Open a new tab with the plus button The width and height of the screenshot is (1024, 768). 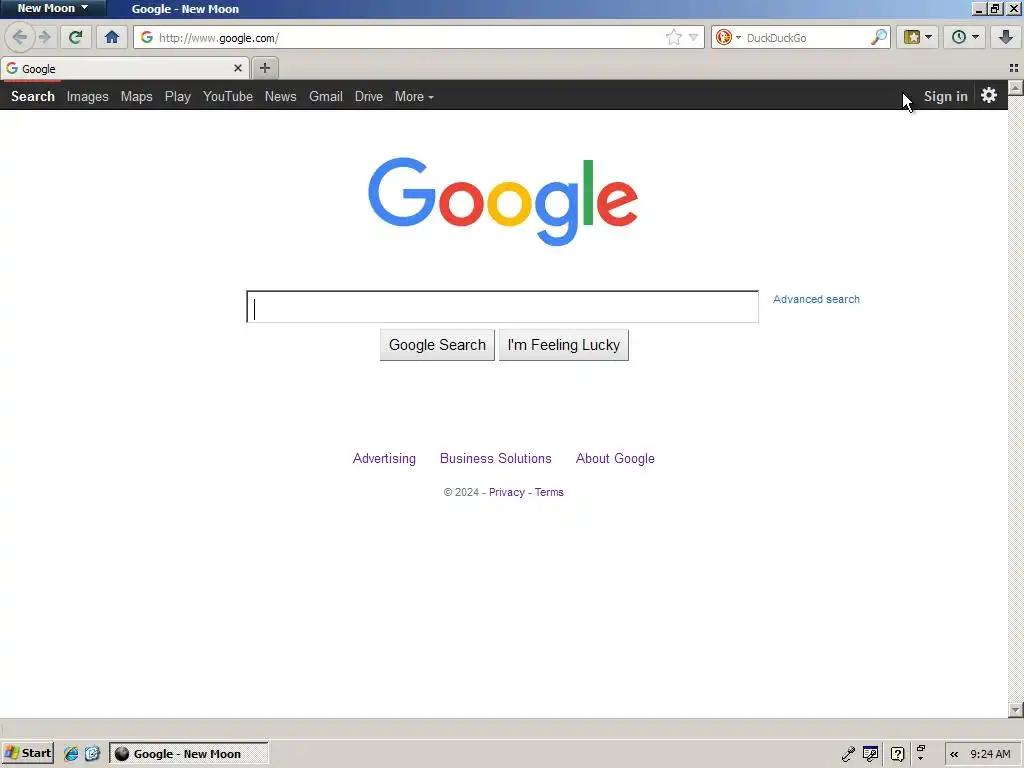(264, 68)
